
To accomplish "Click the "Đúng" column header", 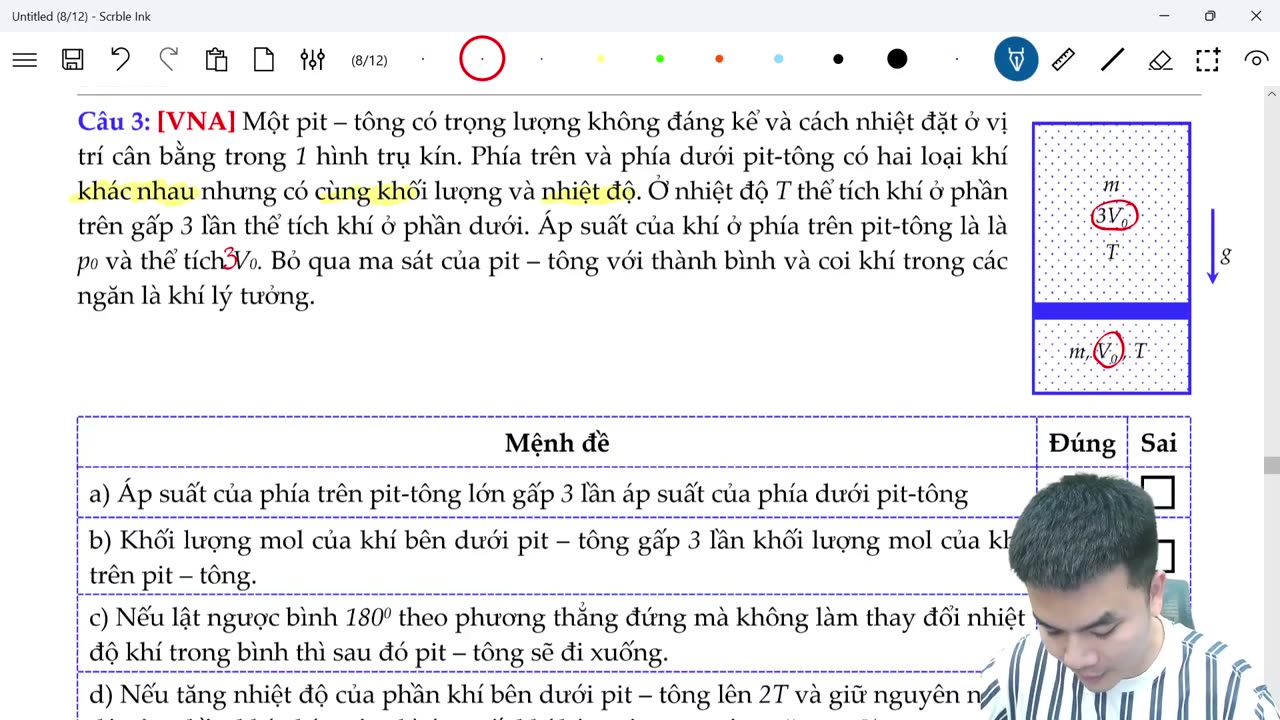I will pos(1082,443).
